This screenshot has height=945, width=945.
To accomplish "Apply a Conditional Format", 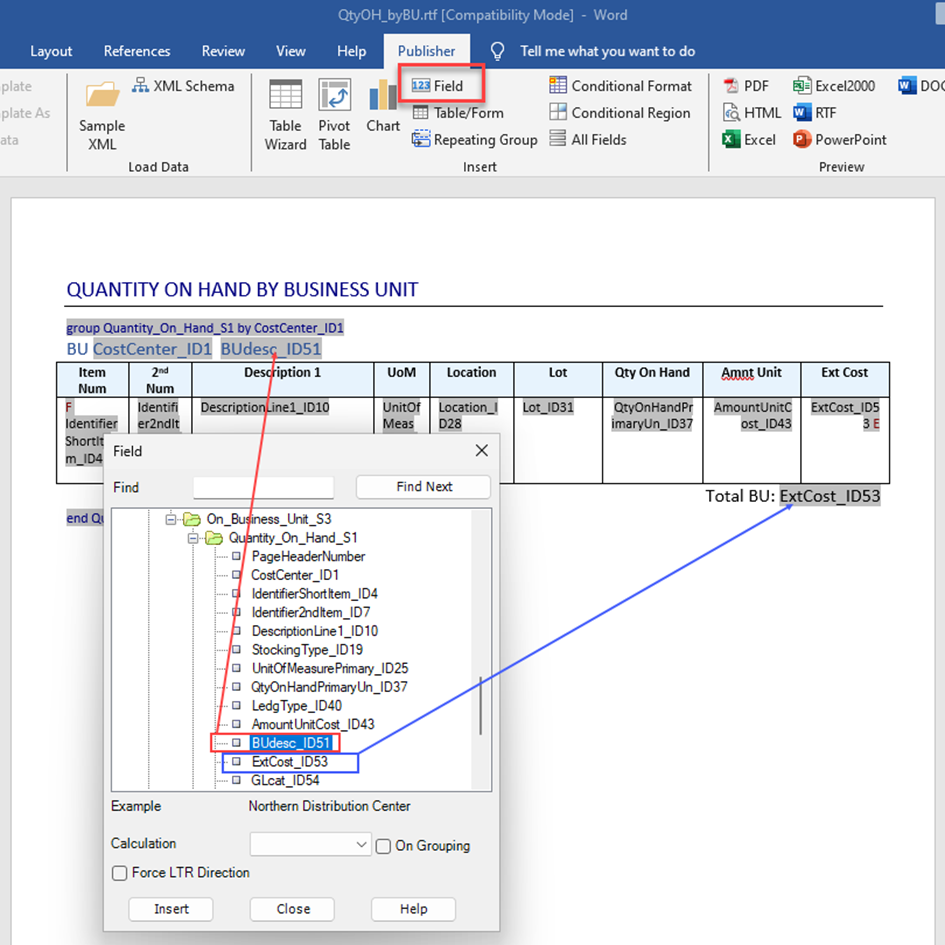I will point(620,86).
